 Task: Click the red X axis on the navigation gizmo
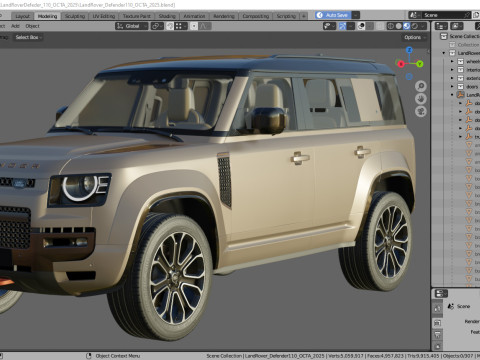pos(401,64)
